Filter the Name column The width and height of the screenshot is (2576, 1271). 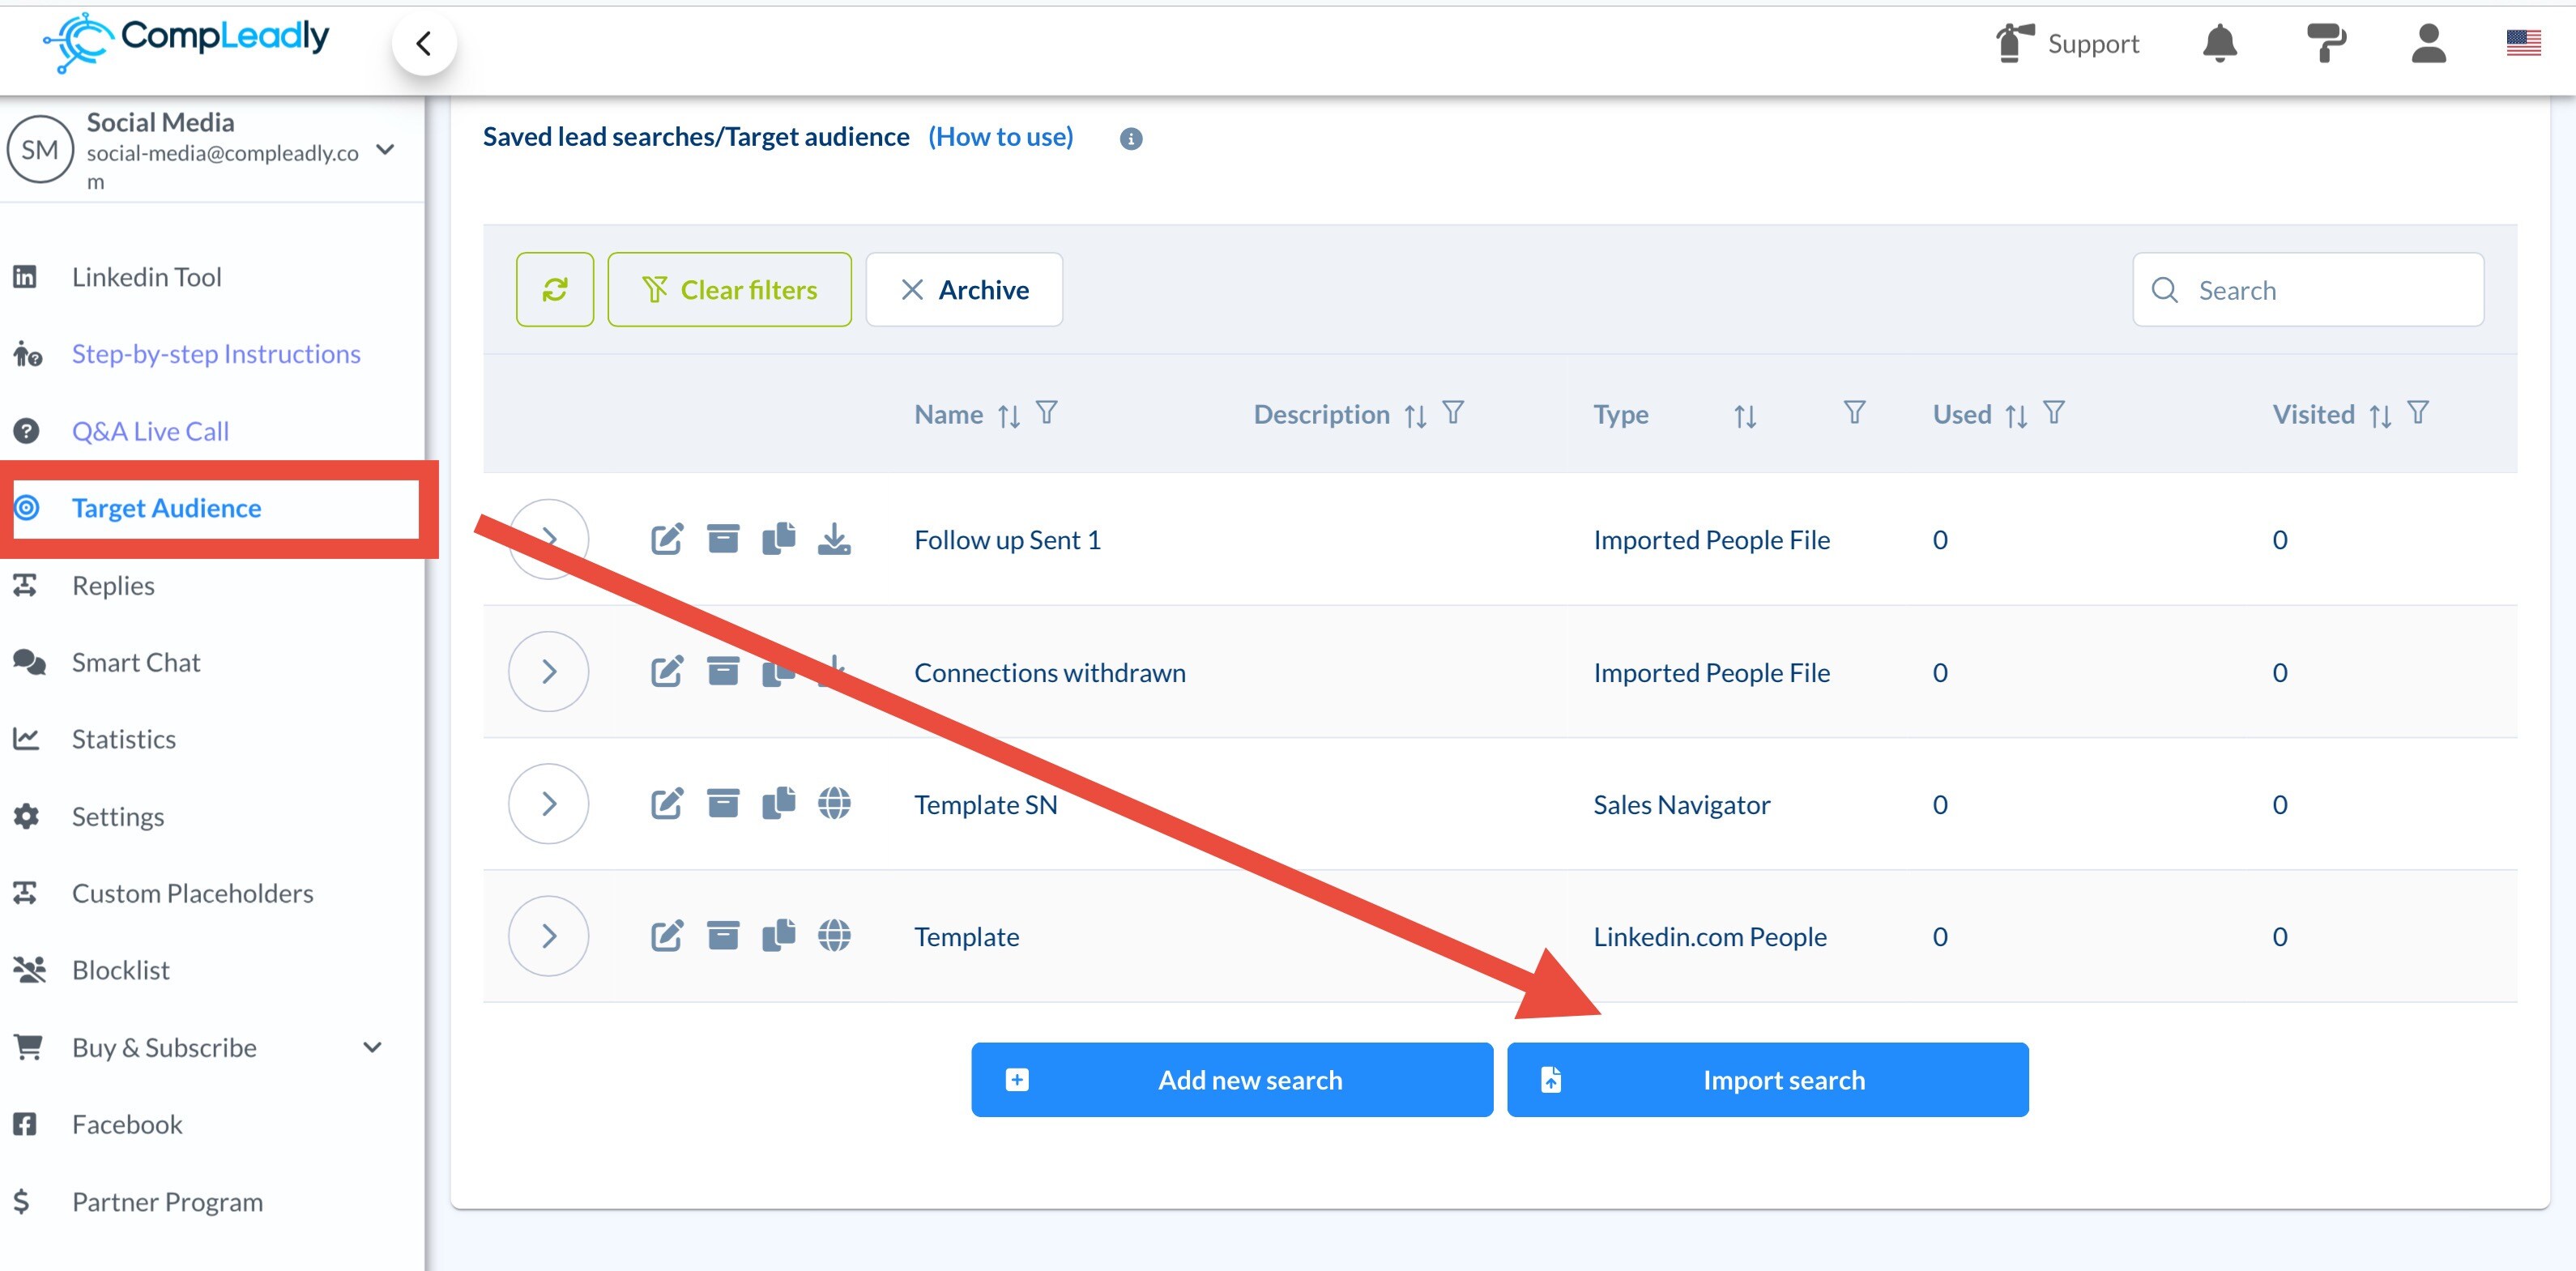click(x=1047, y=412)
